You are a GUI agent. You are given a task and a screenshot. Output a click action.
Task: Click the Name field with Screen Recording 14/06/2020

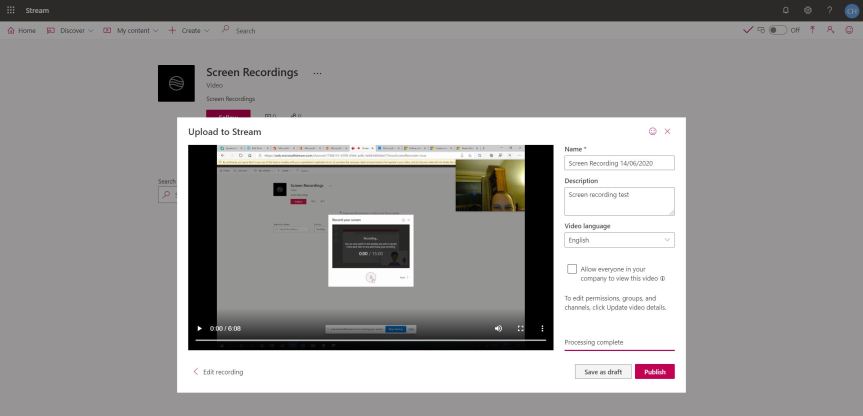click(619, 163)
